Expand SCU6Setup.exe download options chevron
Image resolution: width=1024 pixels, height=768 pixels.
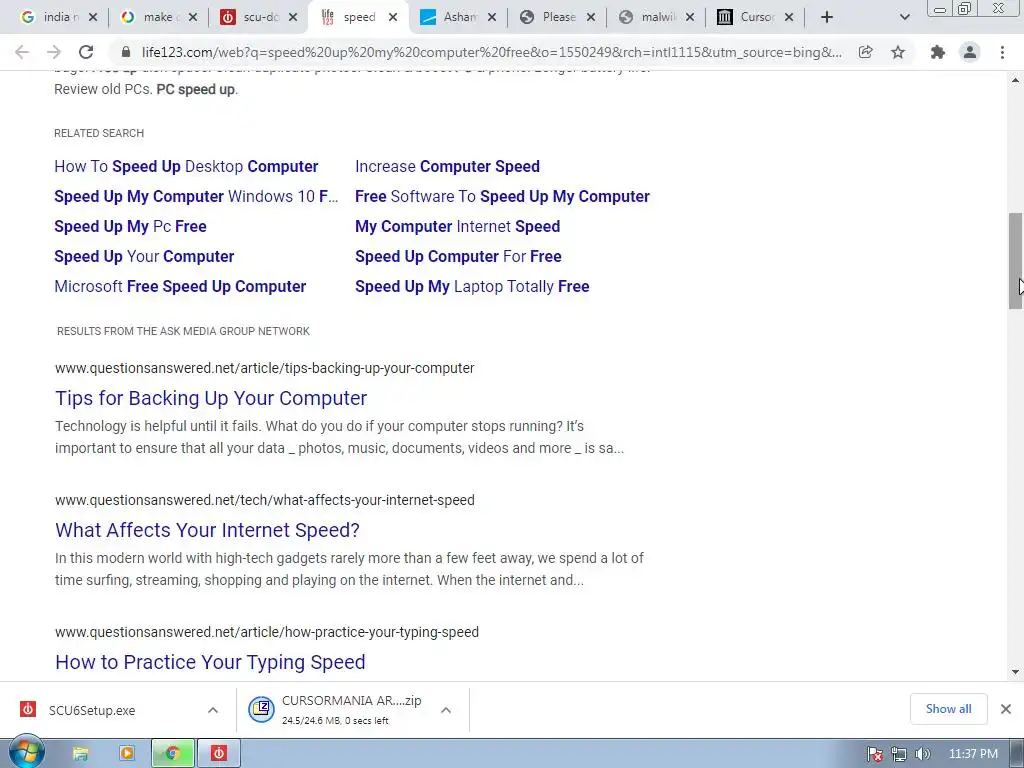tap(213, 710)
